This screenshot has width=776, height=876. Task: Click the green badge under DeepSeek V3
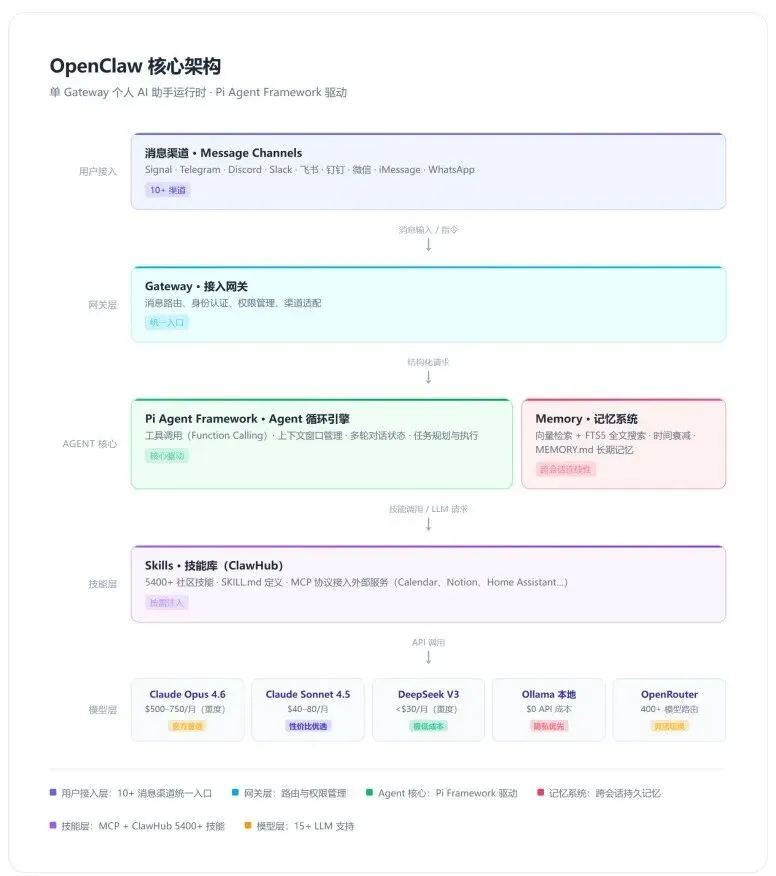pyautogui.click(x=429, y=726)
